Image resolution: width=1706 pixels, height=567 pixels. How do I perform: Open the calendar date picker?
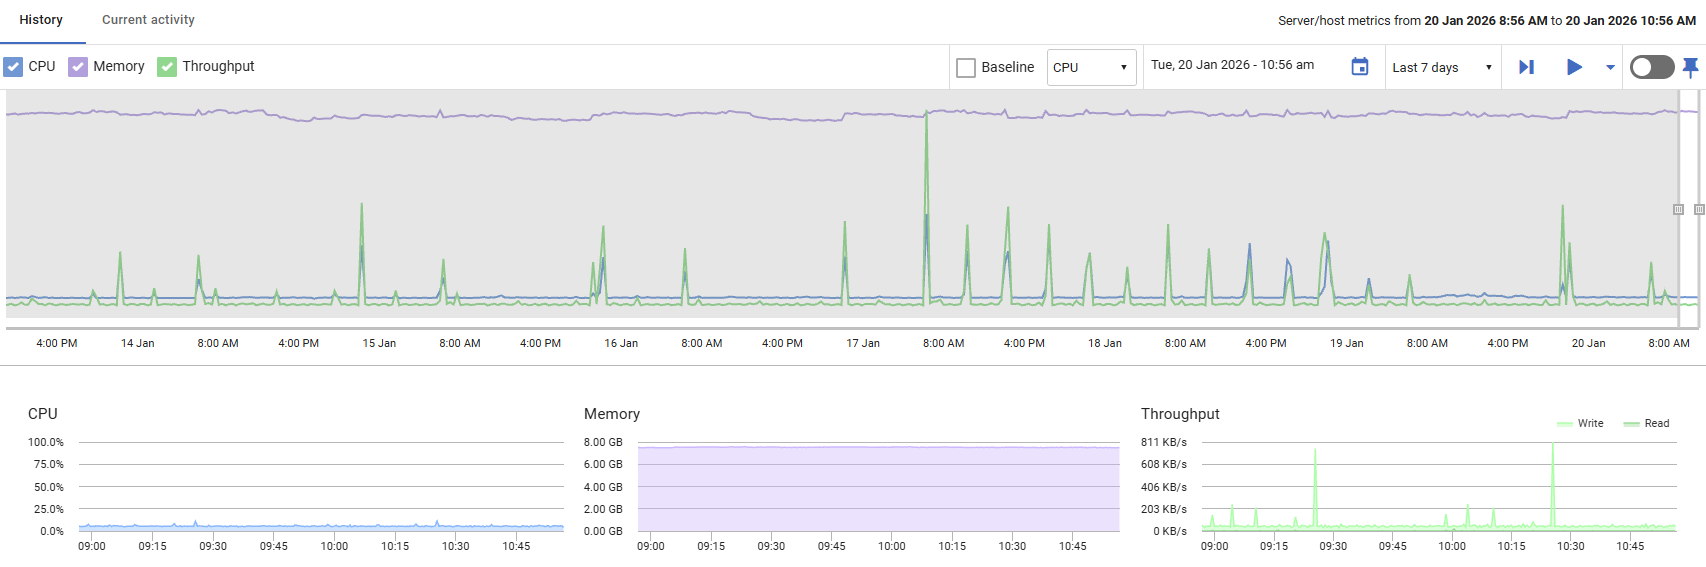(x=1359, y=67)
